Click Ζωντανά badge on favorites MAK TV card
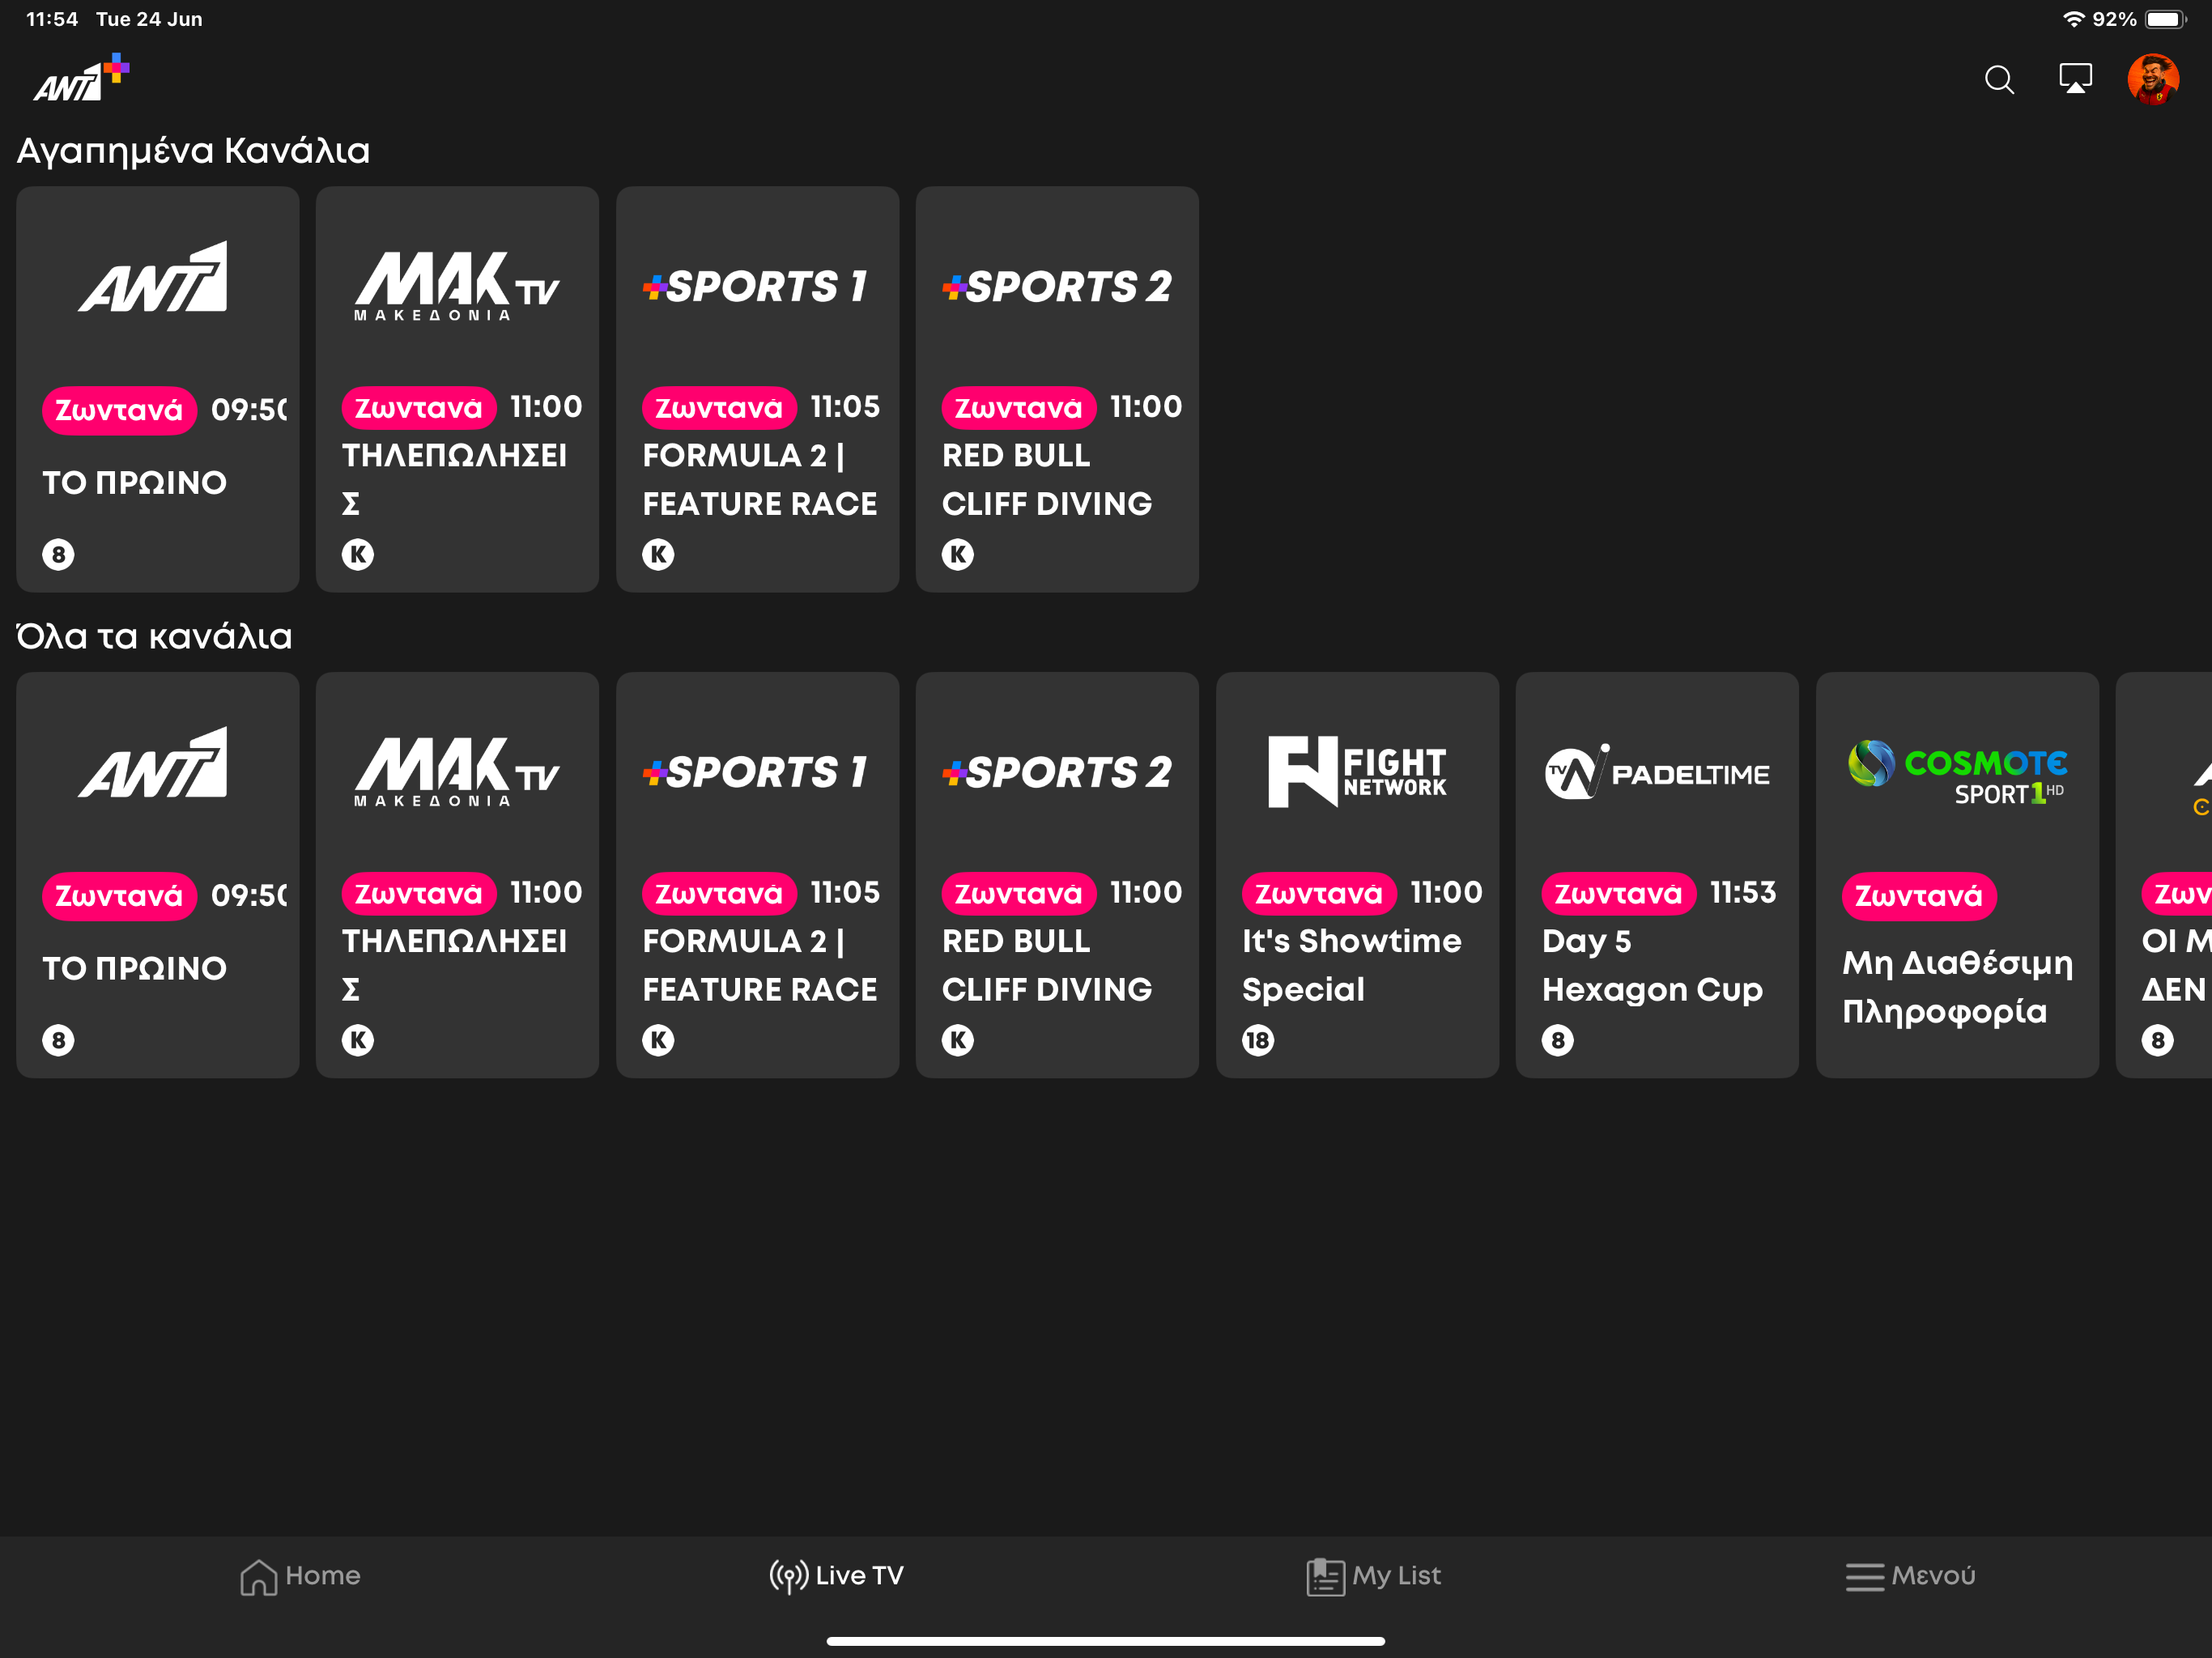2212x1658 pixels. pos(419,408)
